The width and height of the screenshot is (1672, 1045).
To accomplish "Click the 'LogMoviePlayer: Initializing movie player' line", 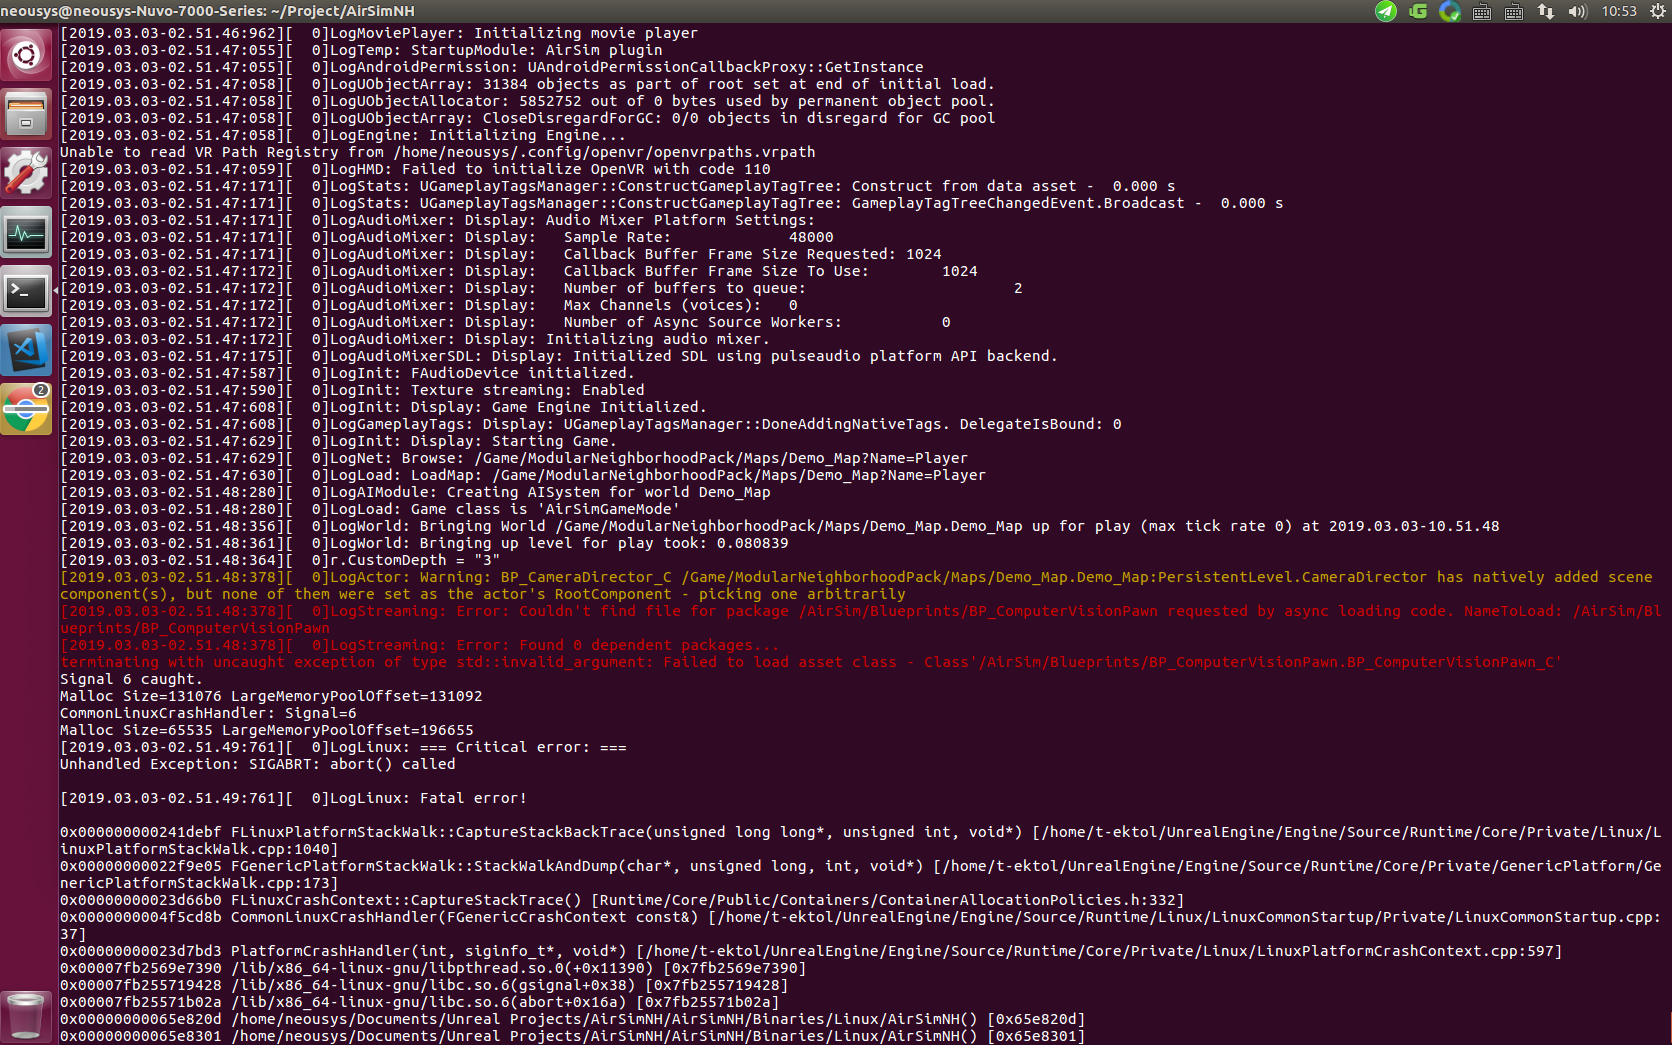I will 379,33.
